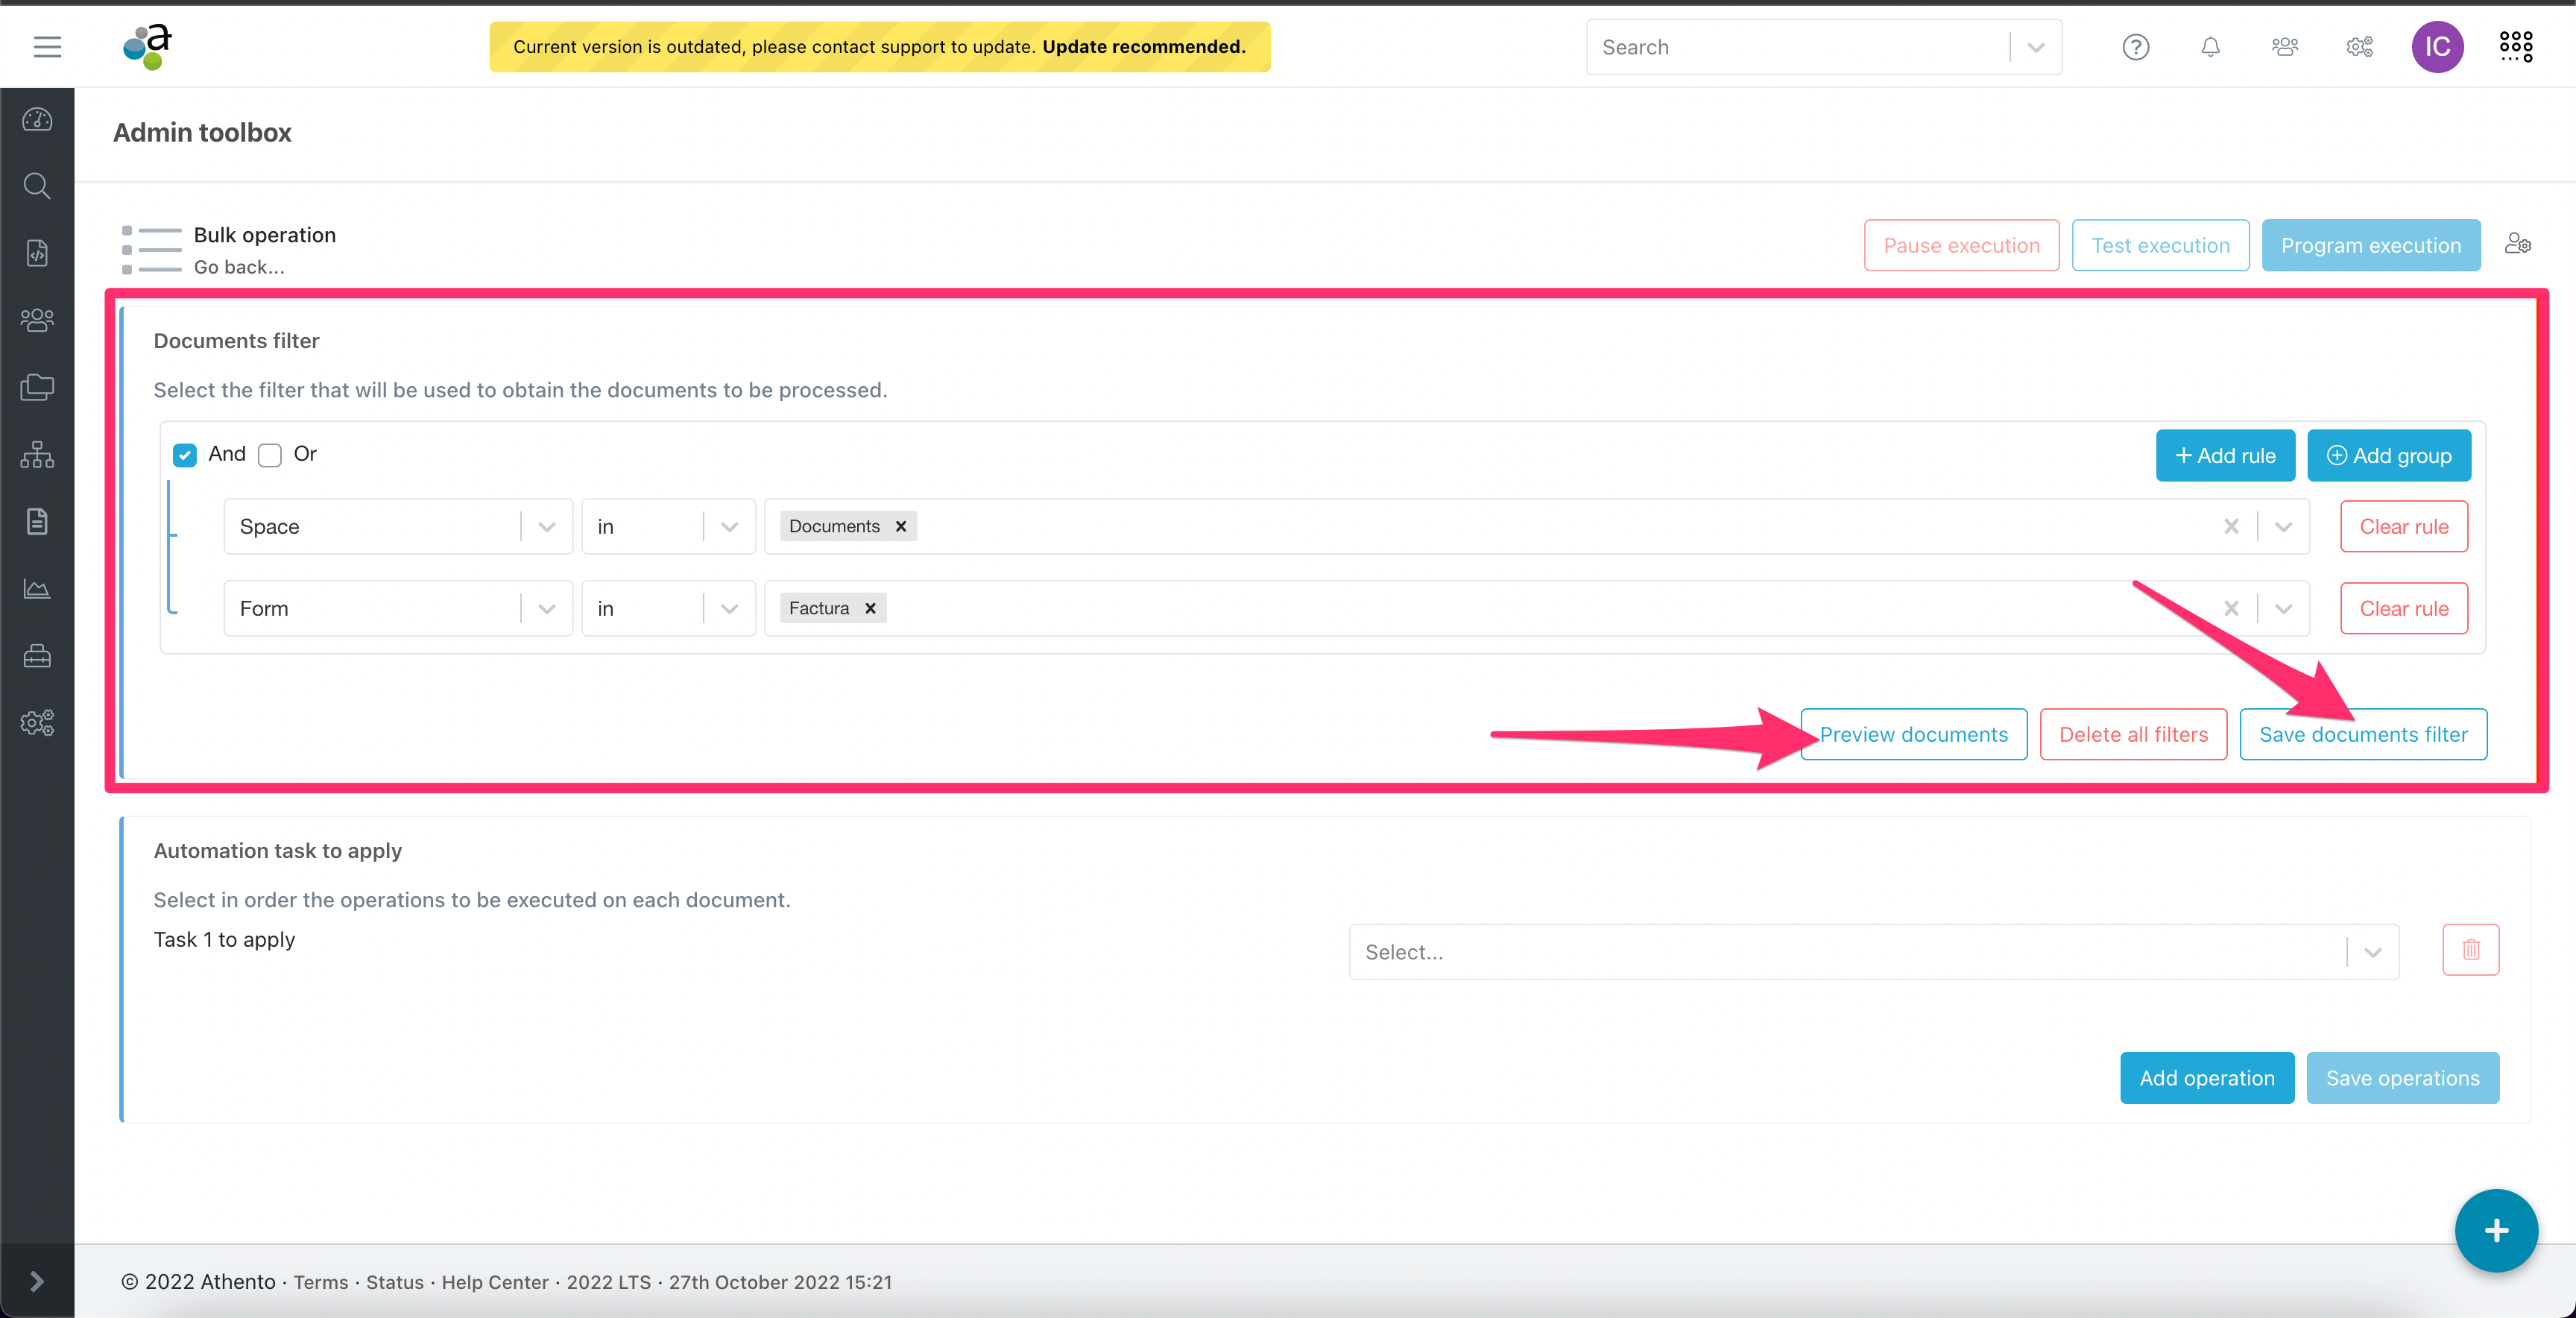Viewport: 2576px width, 1318px height.
Task: Click the user profile avatar icon
Action: tap(2438, 45)
